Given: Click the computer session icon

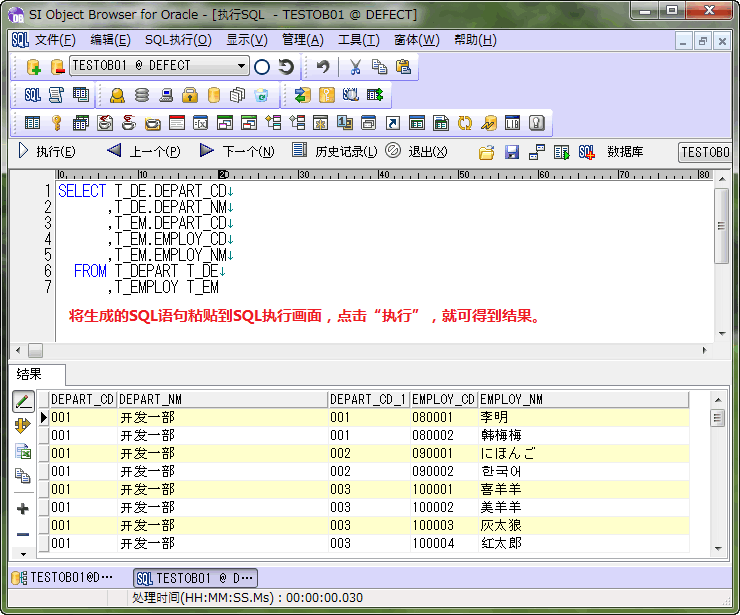Looking at the screenshot, I should point(166,95).
